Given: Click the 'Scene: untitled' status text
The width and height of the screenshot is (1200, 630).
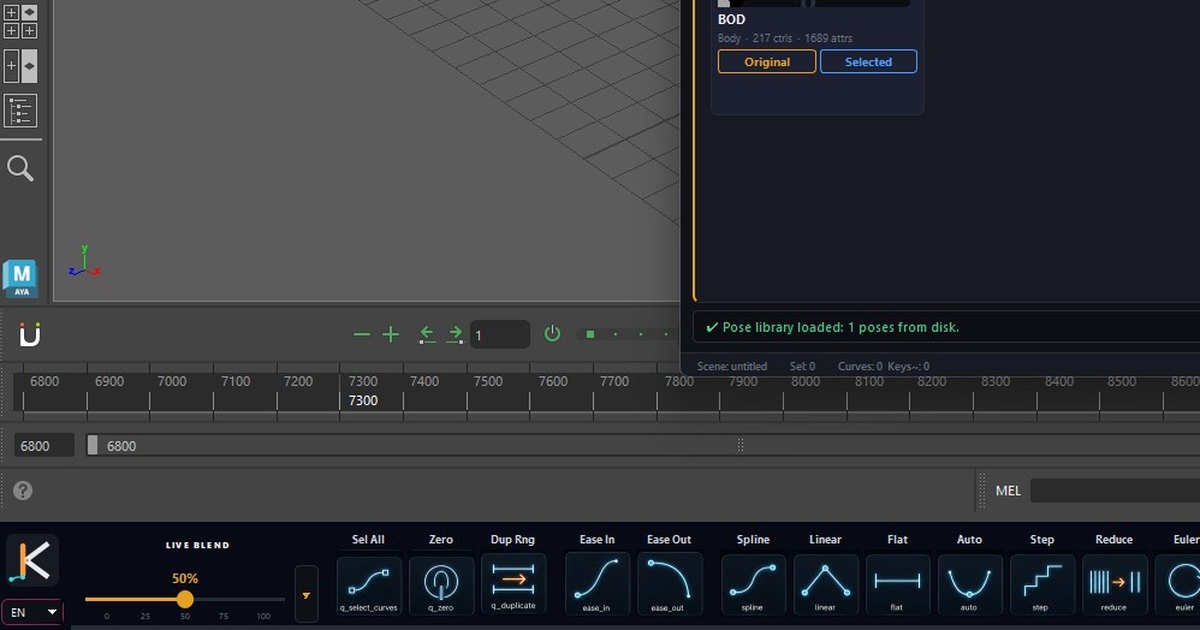Looking at the screenshot, I should click(x=732, y=366).
